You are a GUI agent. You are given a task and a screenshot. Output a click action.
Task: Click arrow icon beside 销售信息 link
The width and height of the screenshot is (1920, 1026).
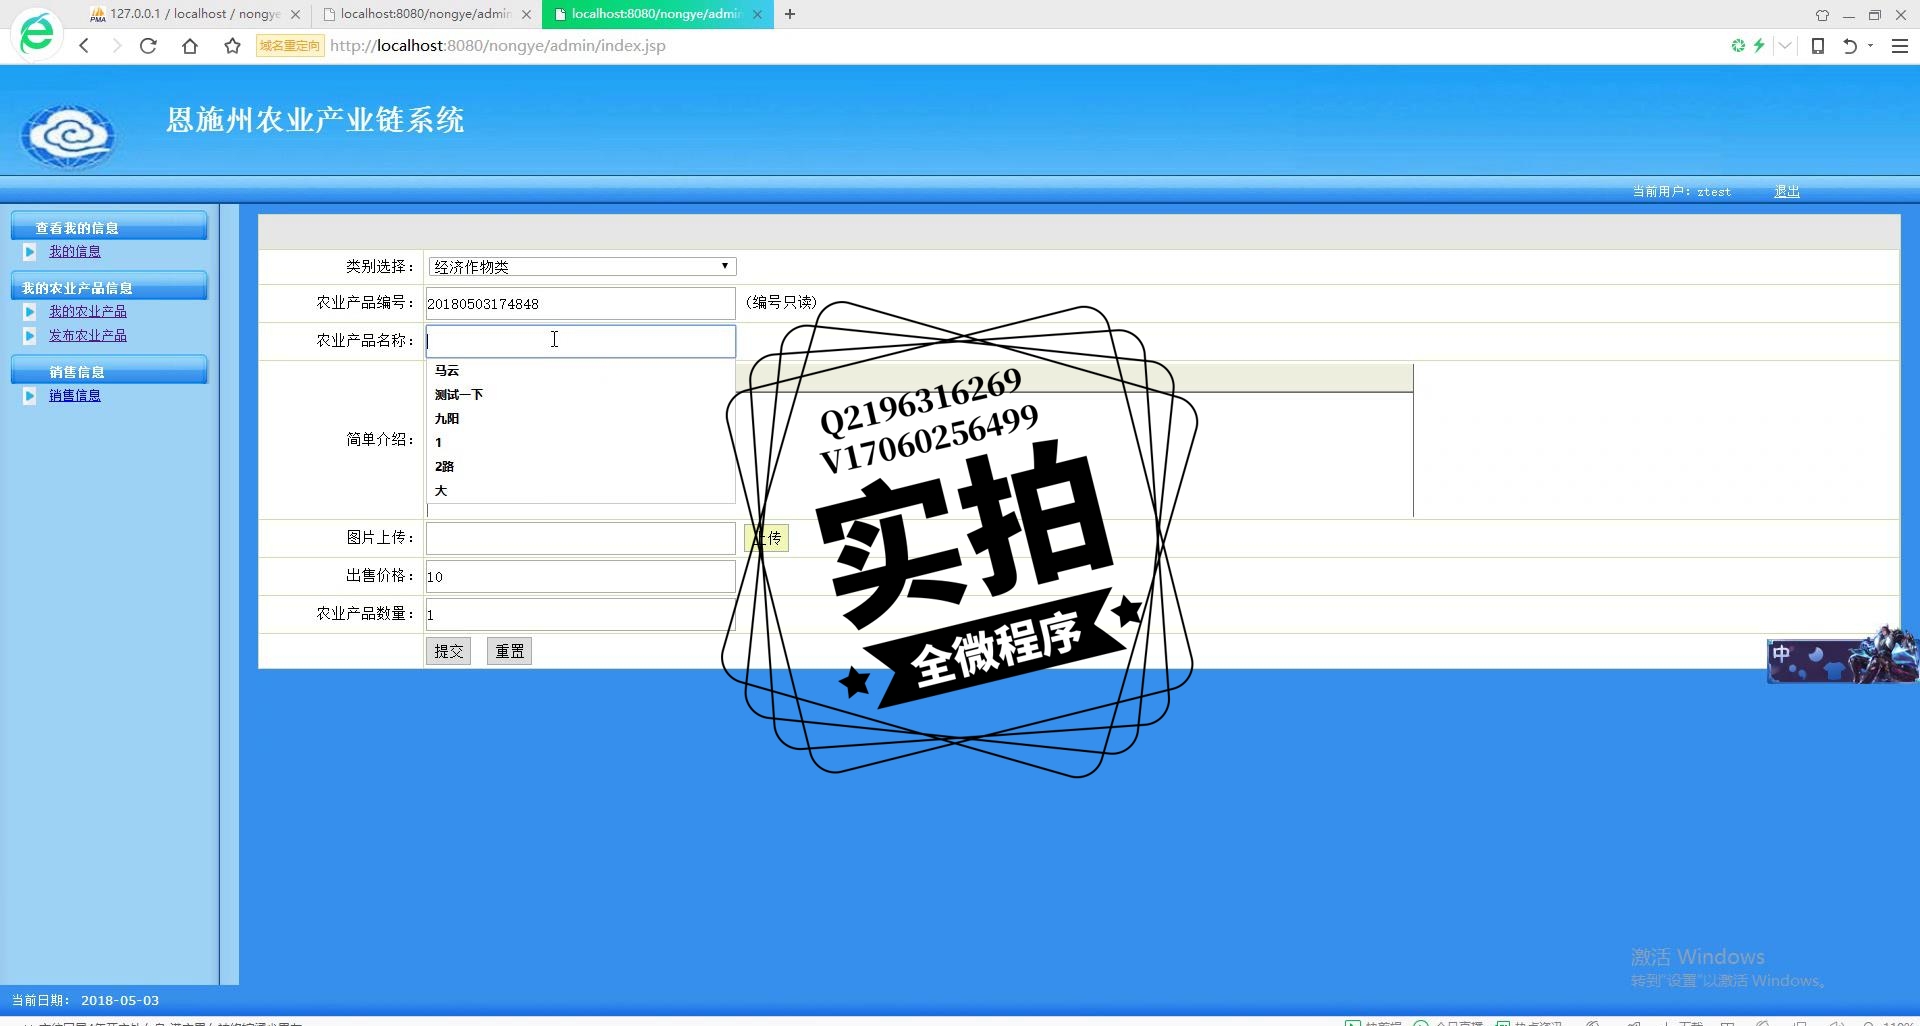[x=29, y=396]
